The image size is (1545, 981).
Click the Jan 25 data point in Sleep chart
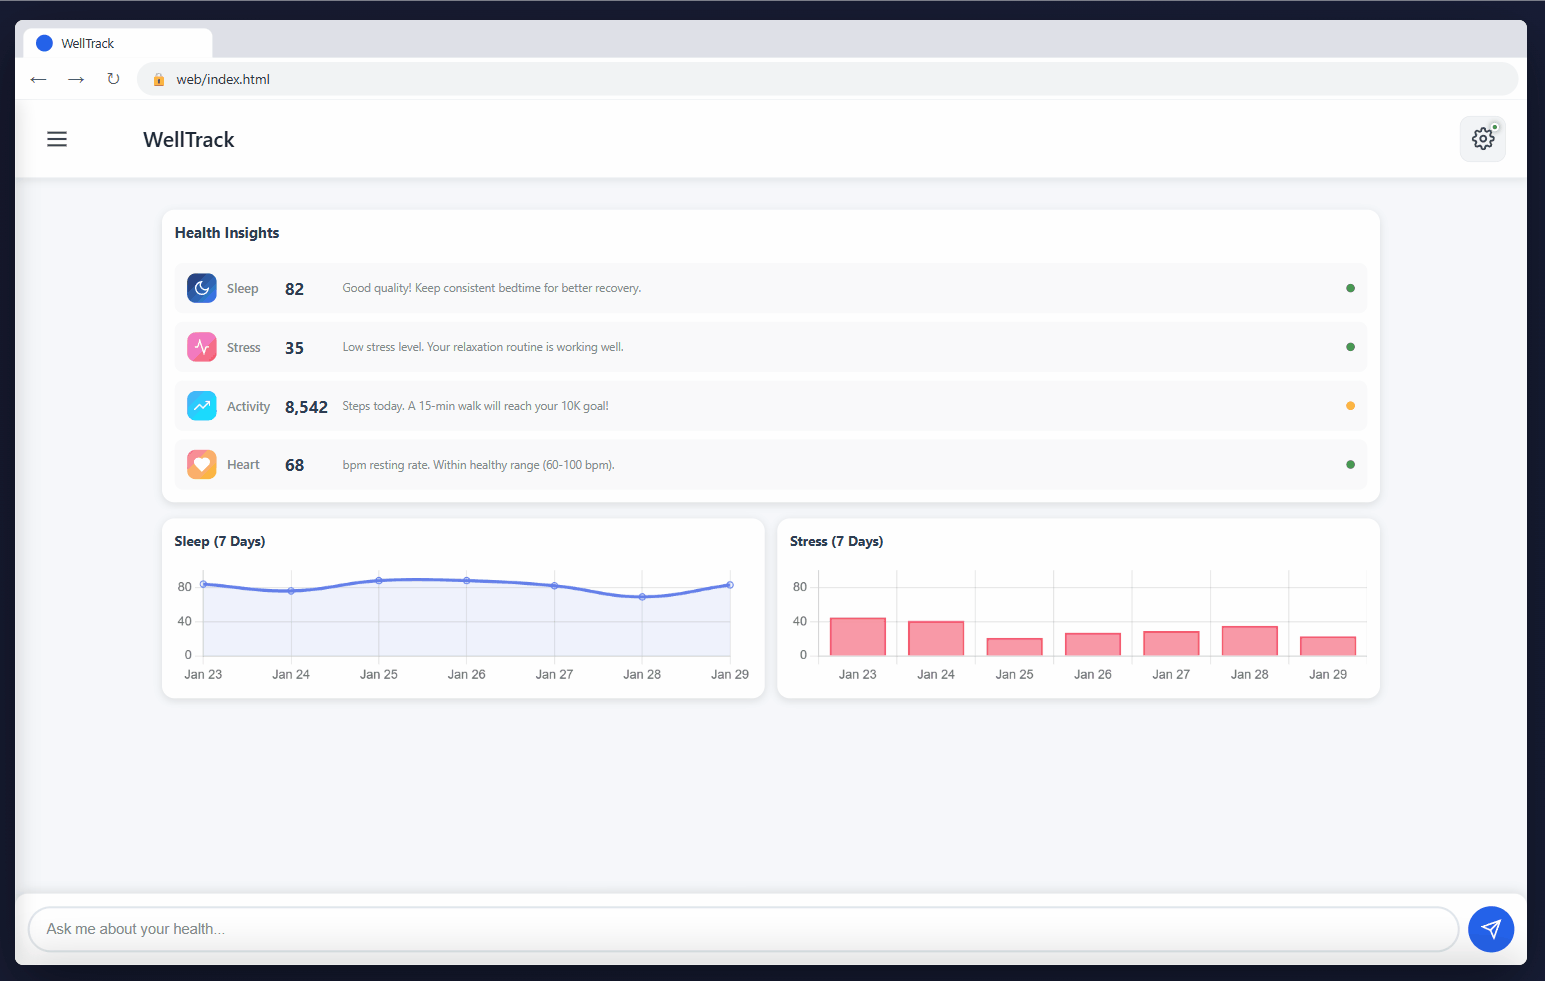point(379,581)
